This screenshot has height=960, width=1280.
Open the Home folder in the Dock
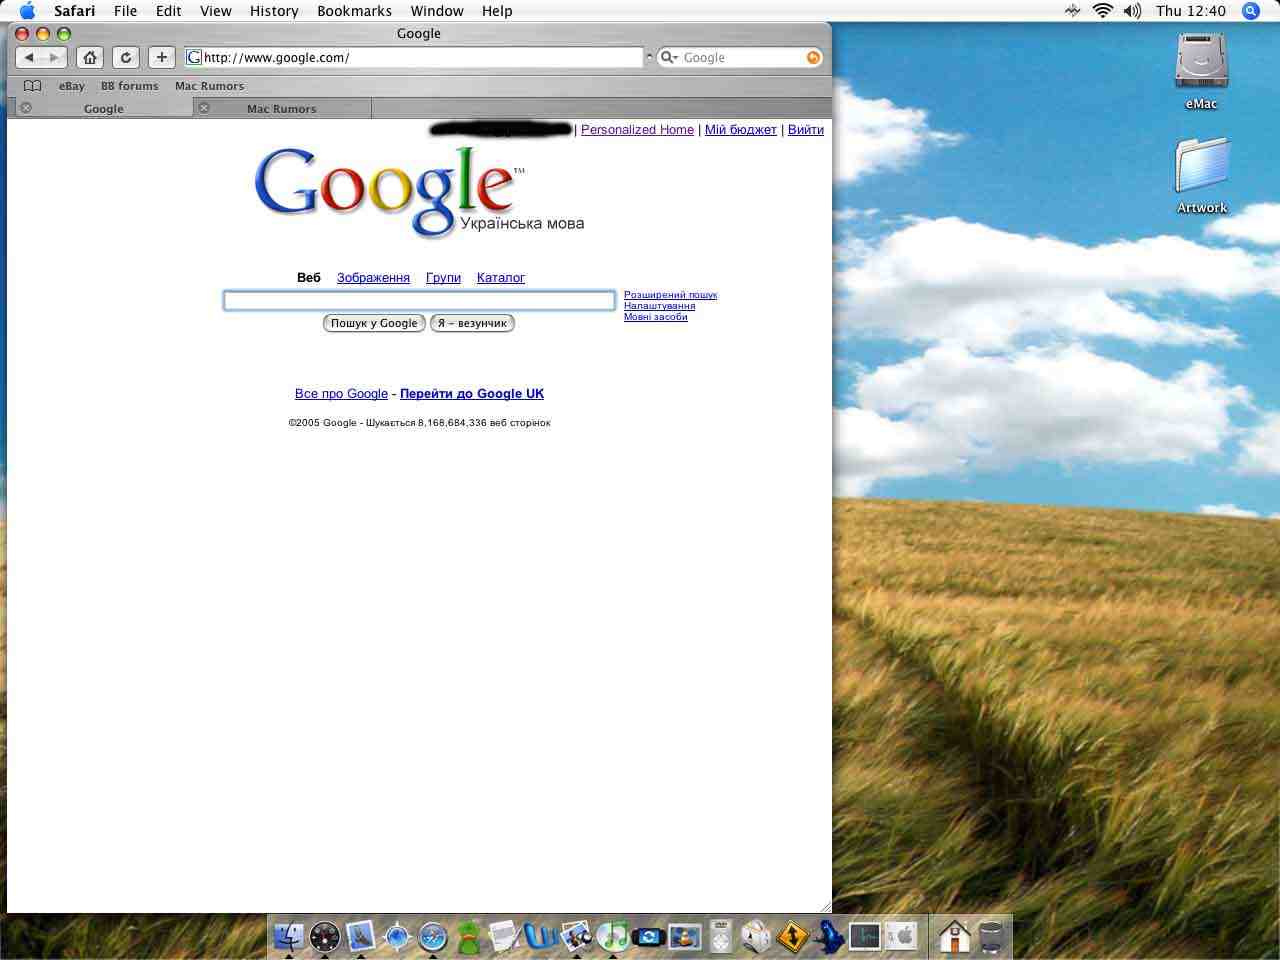point(955,936)
